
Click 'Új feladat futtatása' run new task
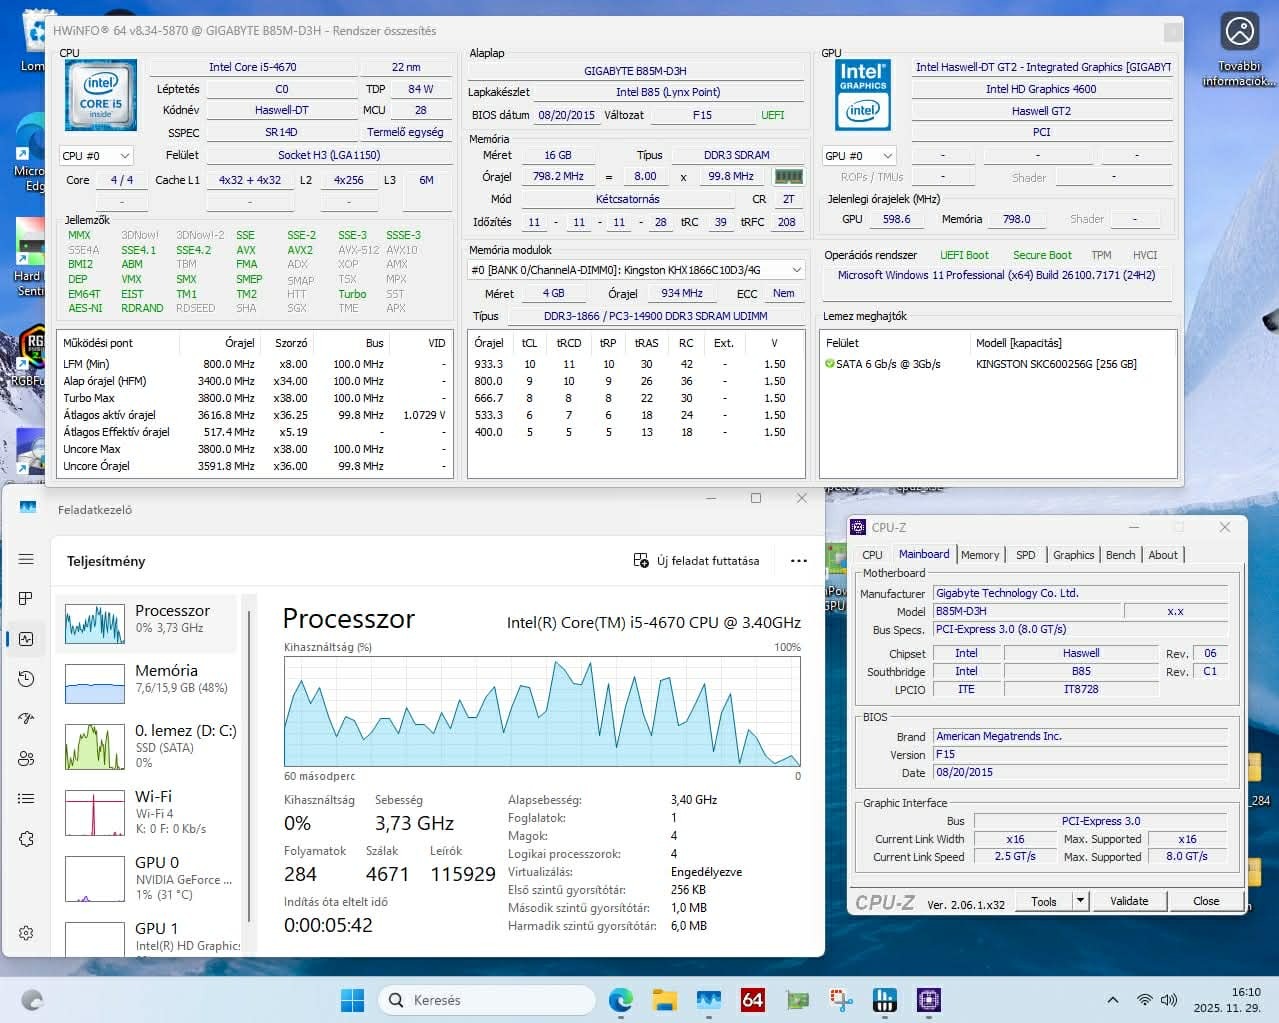[x=697, y=561]
